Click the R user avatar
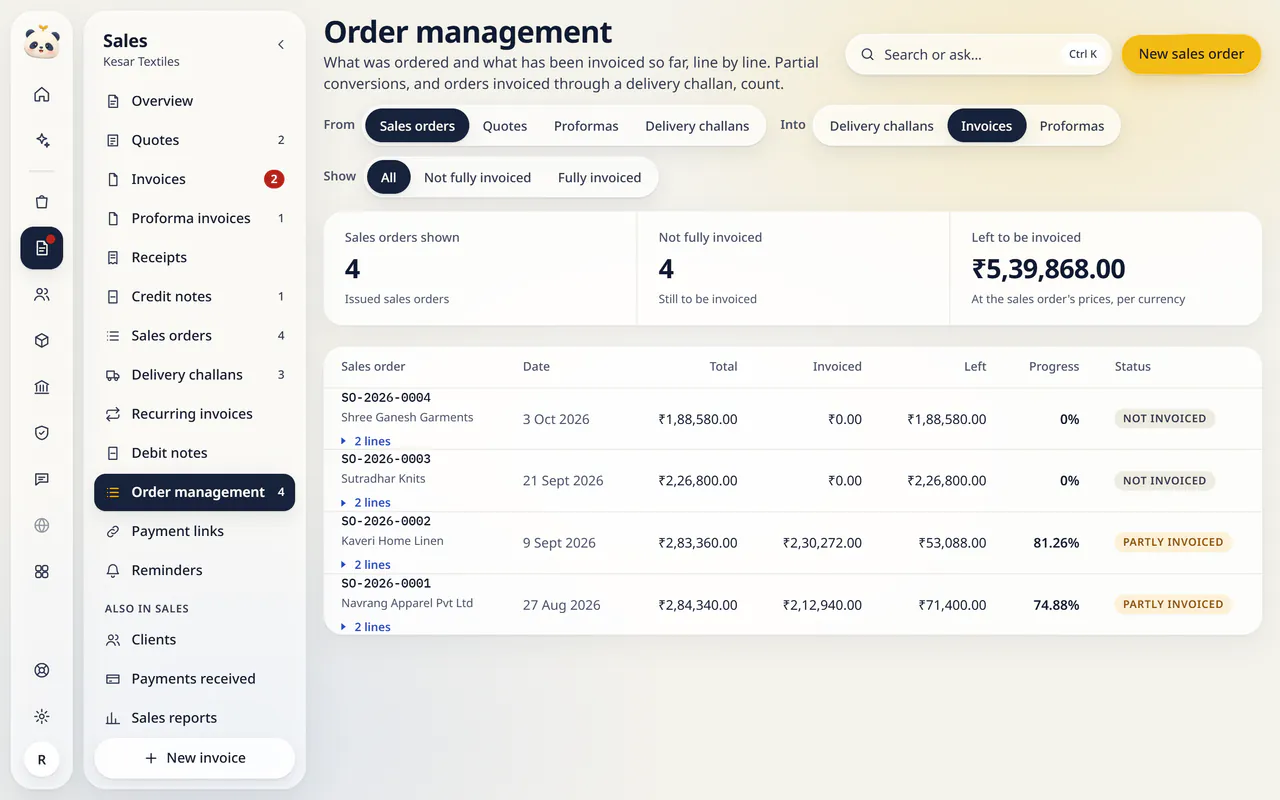Viewport: 1280px width, 800px height. (x=42, y=760)
